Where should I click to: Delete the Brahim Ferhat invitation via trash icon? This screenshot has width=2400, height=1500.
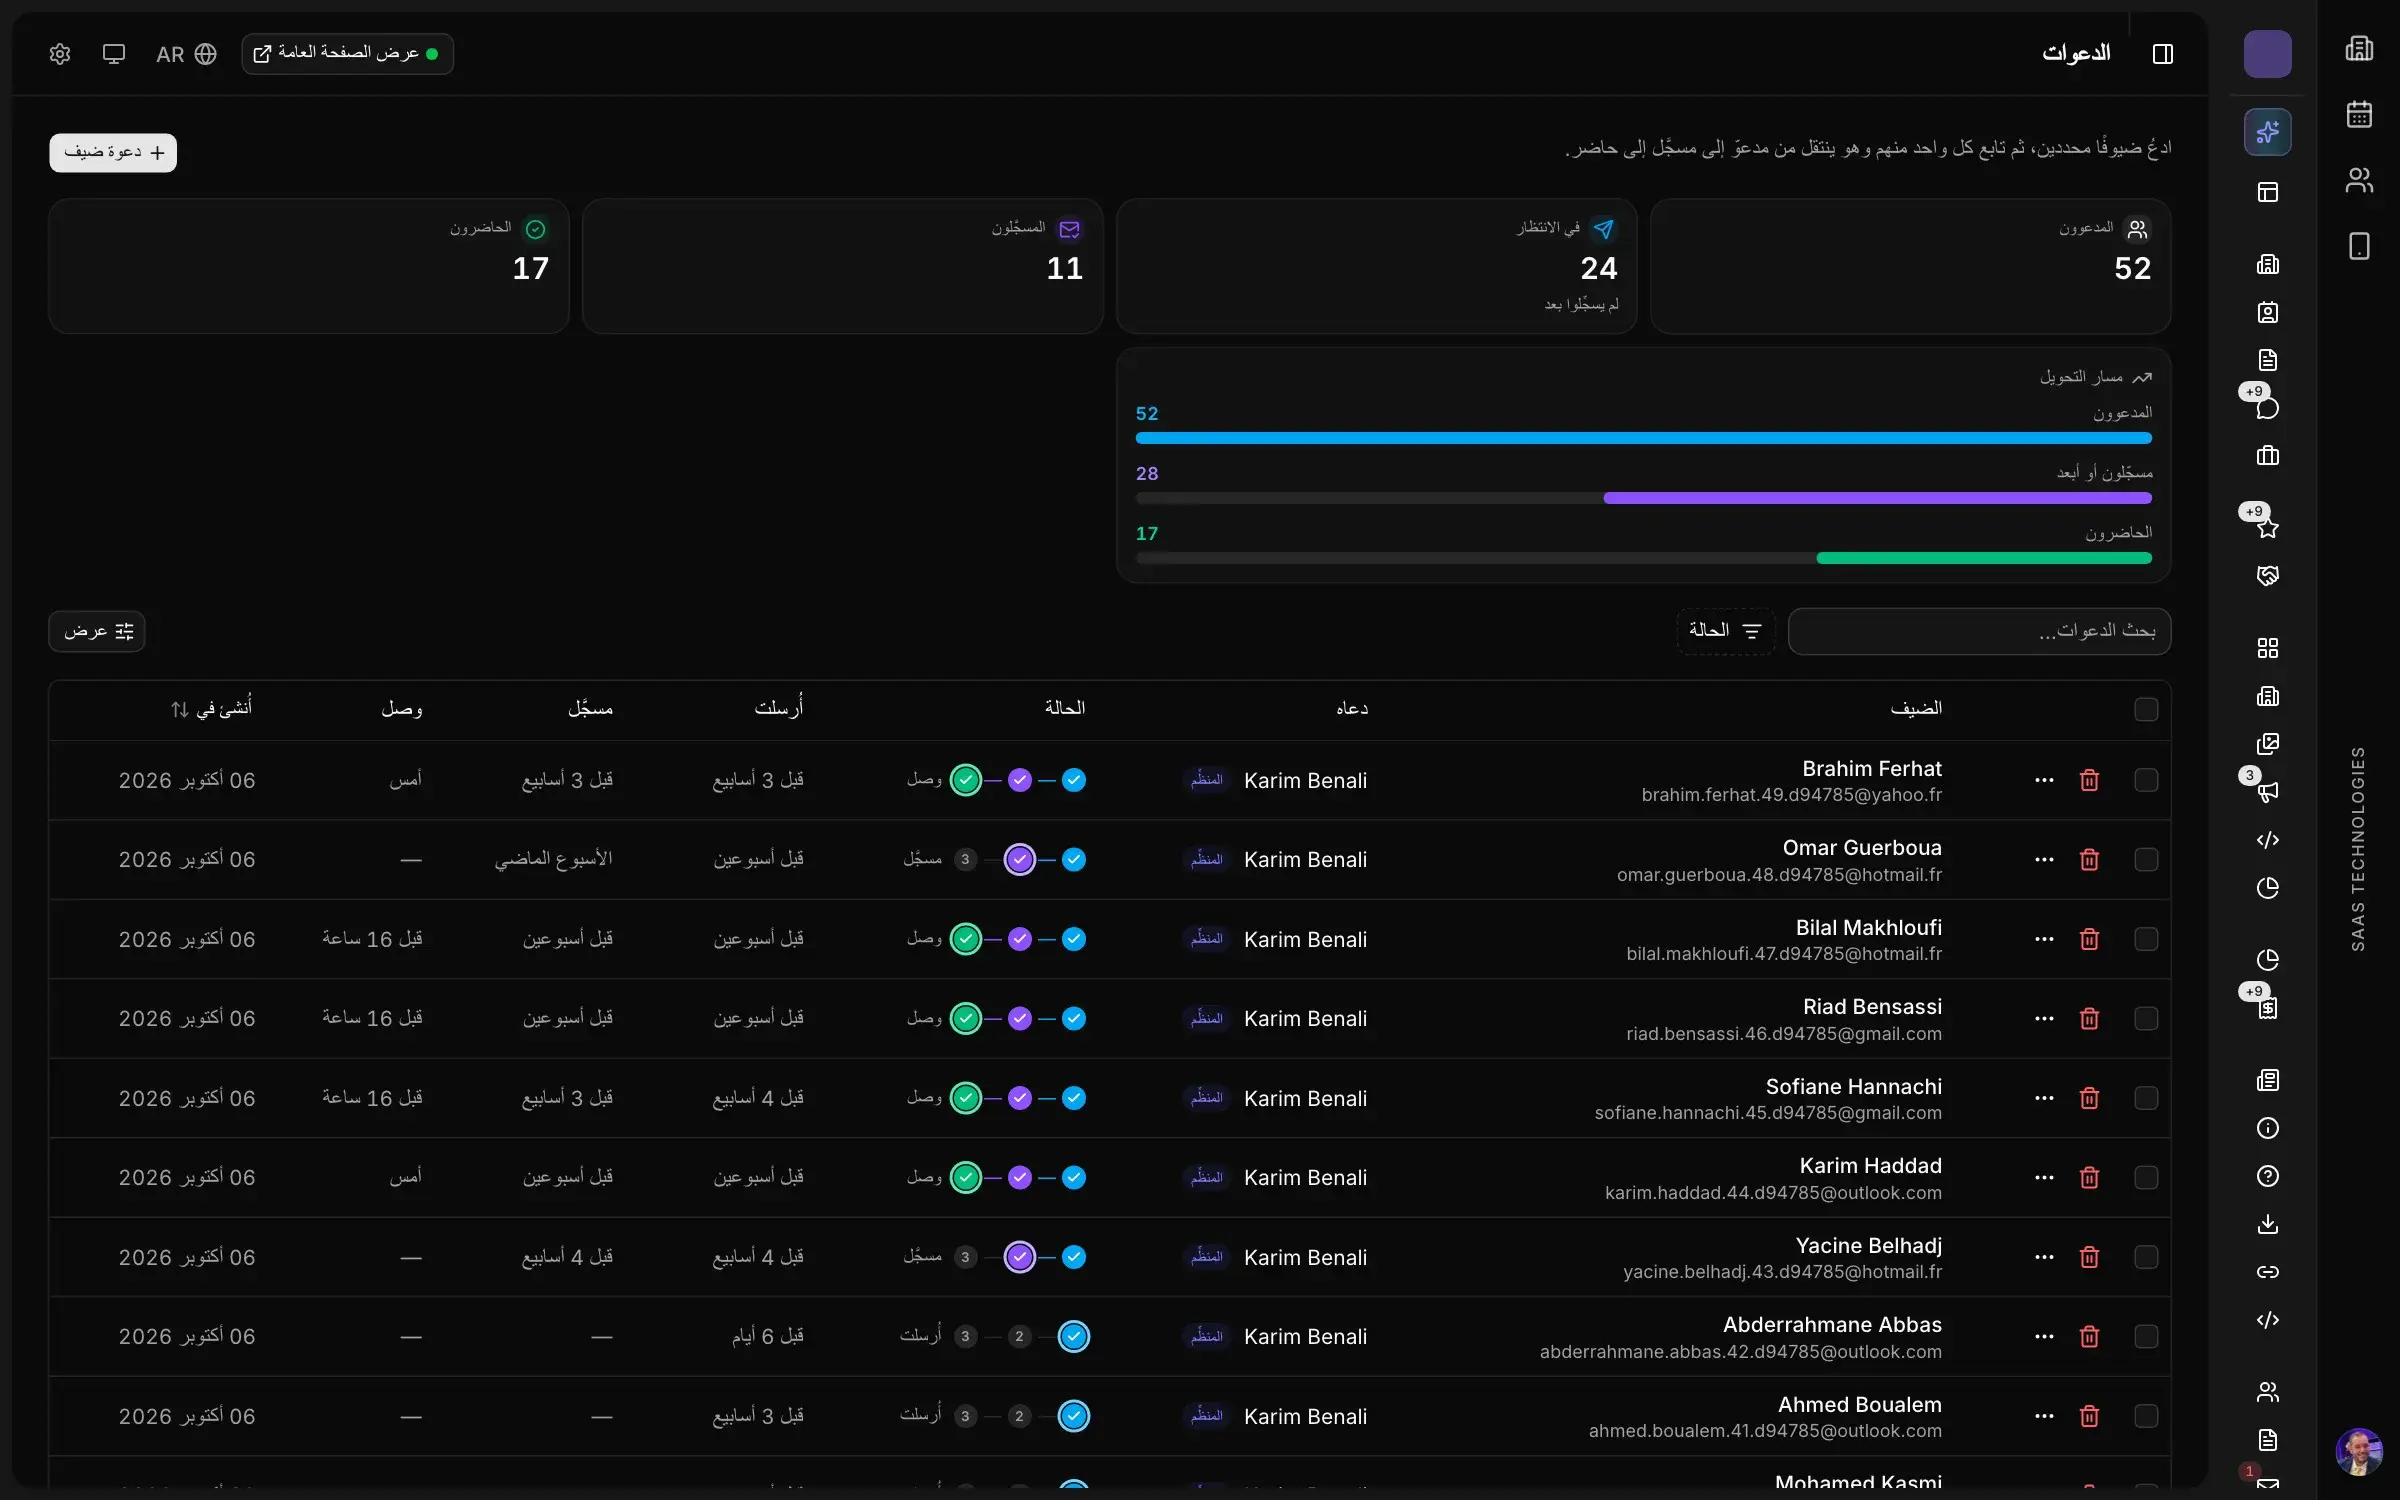(2089, 780)
